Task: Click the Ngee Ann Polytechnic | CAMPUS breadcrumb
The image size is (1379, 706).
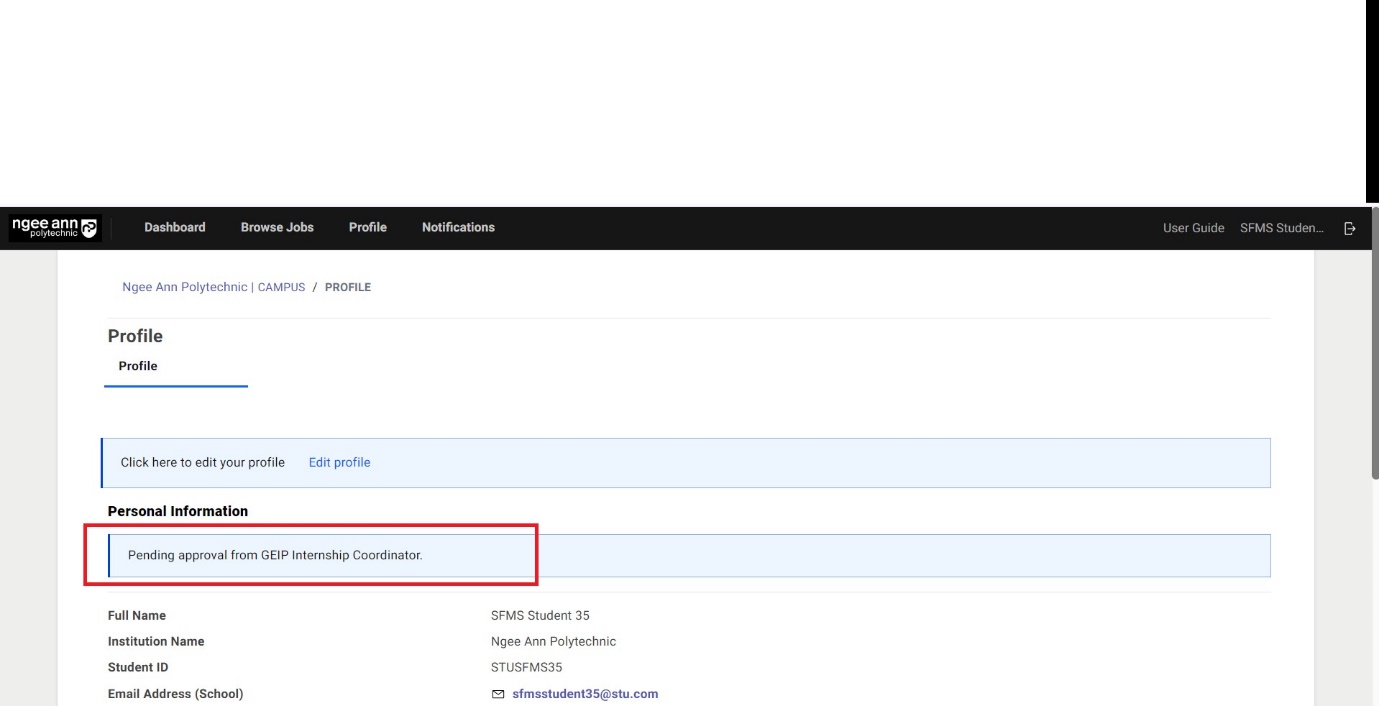Action: [213, 287]
